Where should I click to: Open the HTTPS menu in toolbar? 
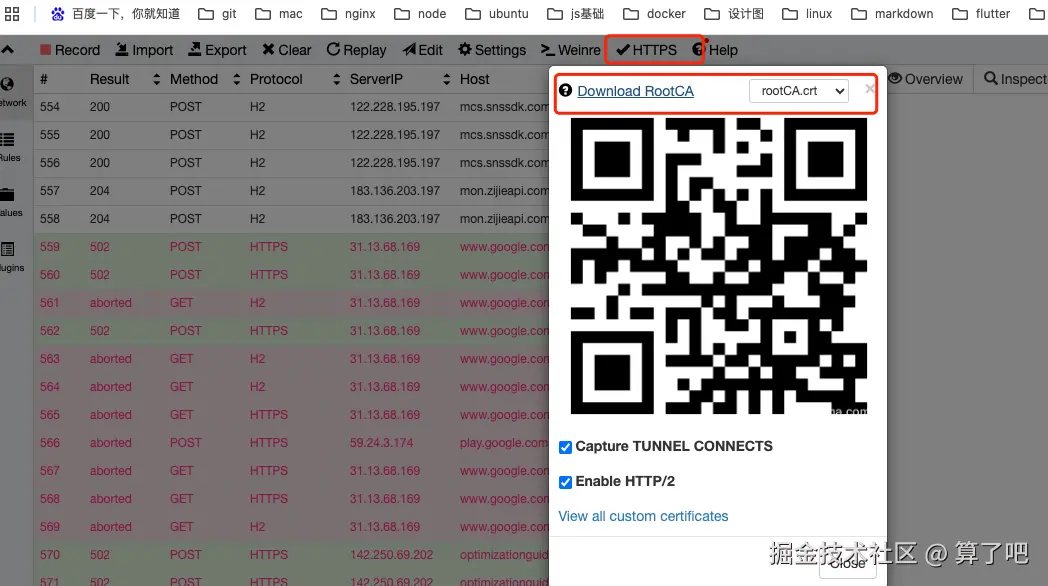click(x=646, y=50)
